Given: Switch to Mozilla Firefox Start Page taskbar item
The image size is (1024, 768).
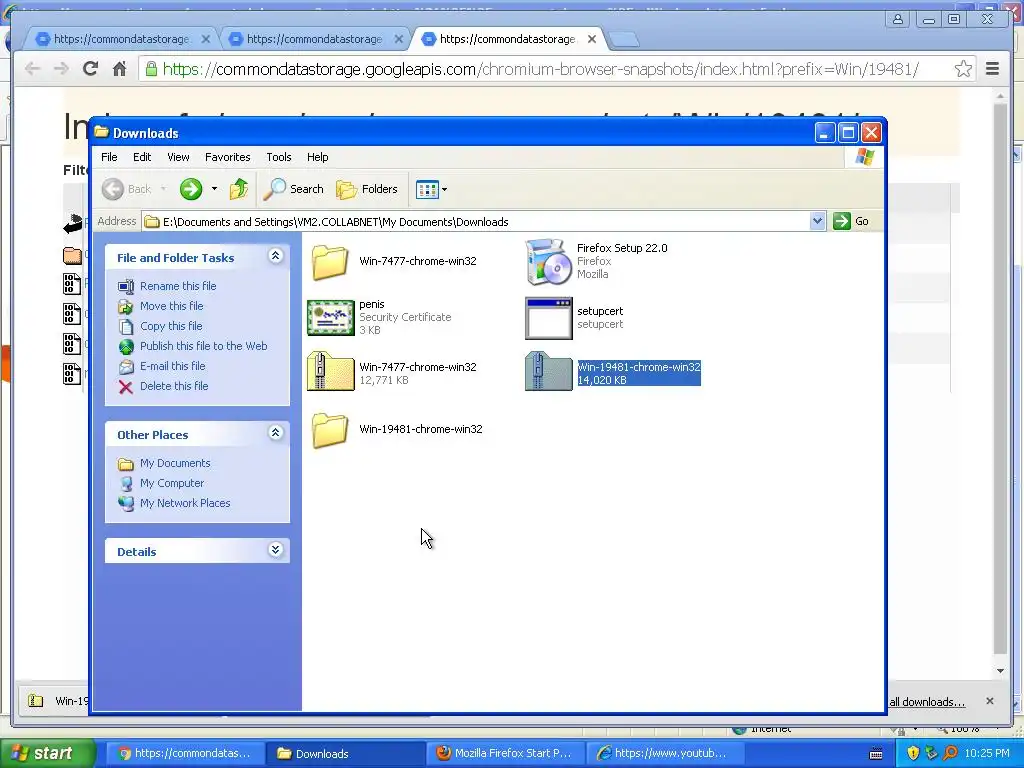Looking at the screenshot, I should click(x=506, y=754).
